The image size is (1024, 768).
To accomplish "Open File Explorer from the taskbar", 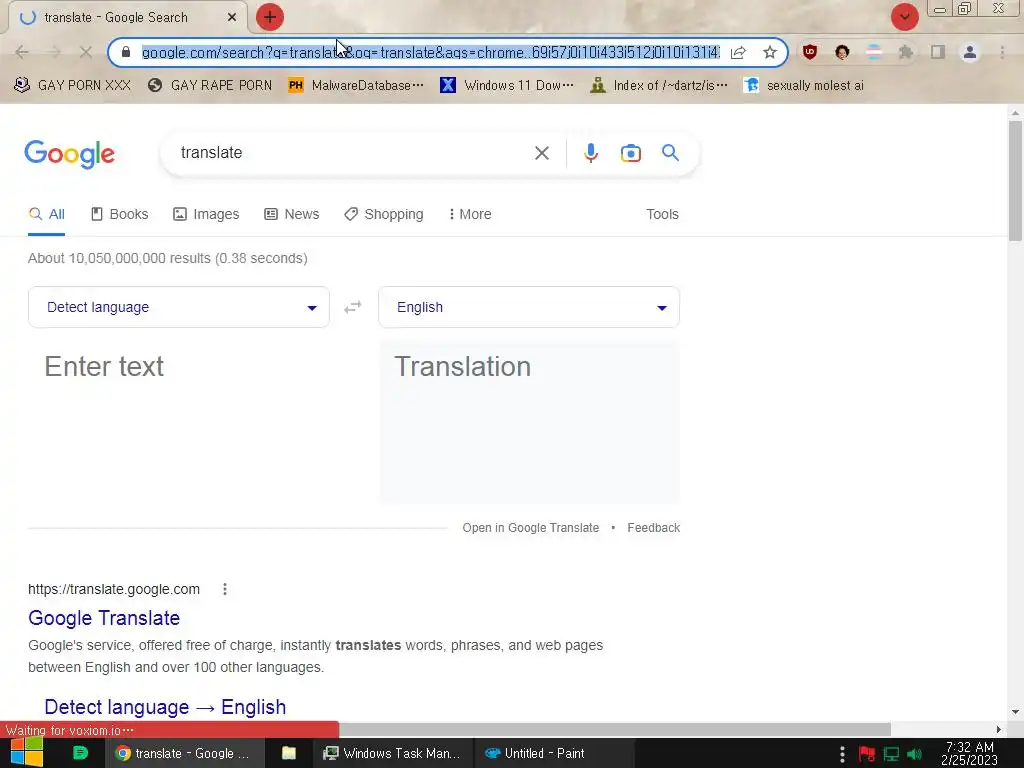I will (x=289, y=753).
